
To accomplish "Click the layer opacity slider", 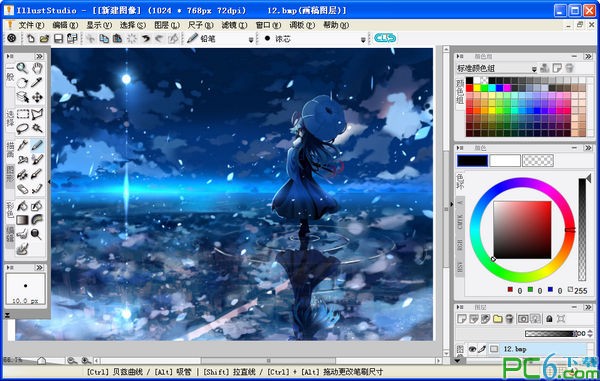I will pos(550,334).
